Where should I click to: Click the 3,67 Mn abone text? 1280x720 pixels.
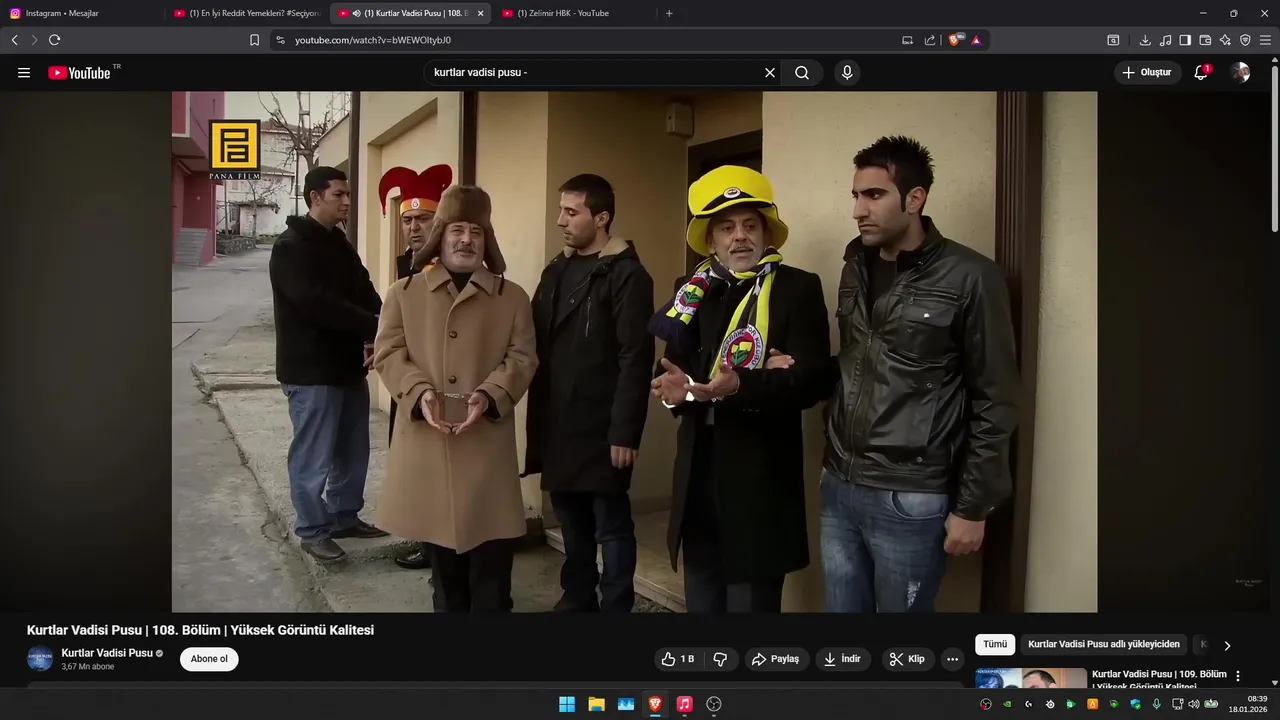tap(88, 667)
